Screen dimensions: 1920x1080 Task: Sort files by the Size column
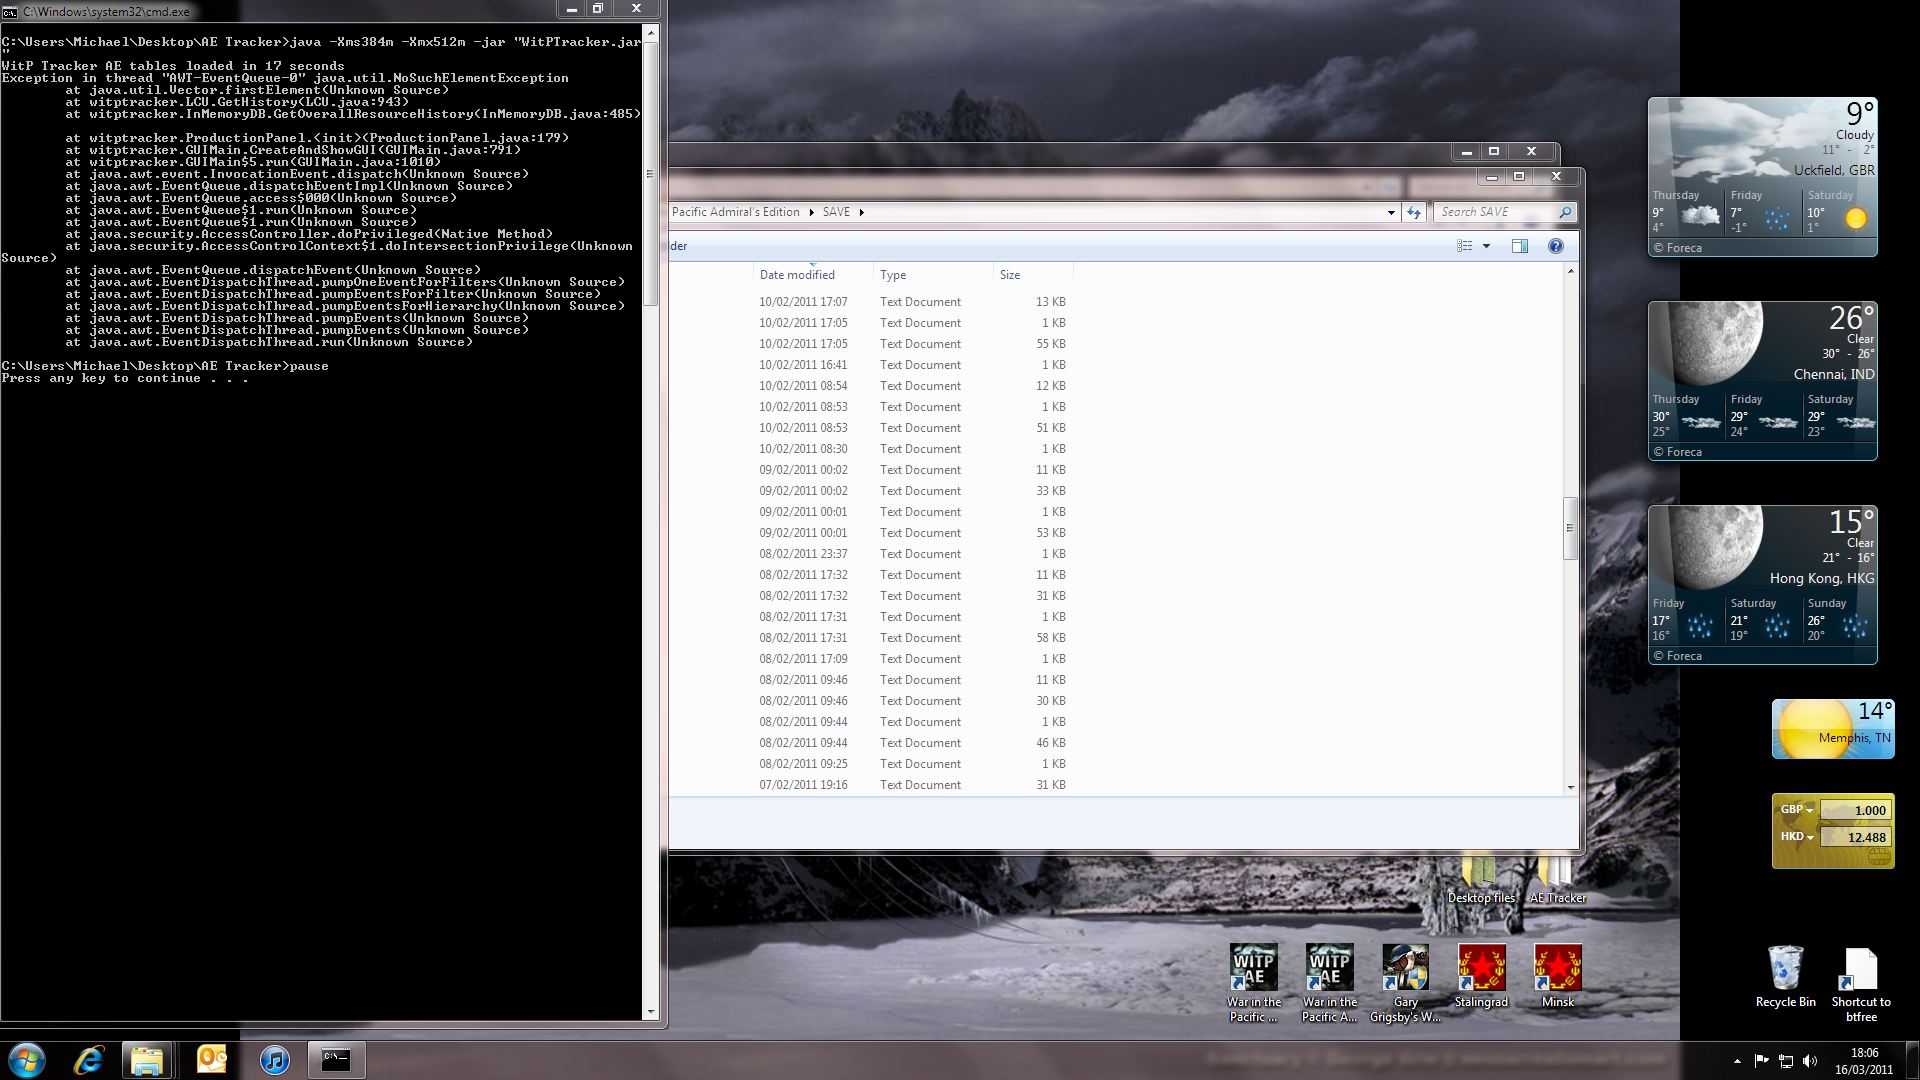click(1010, 275)
